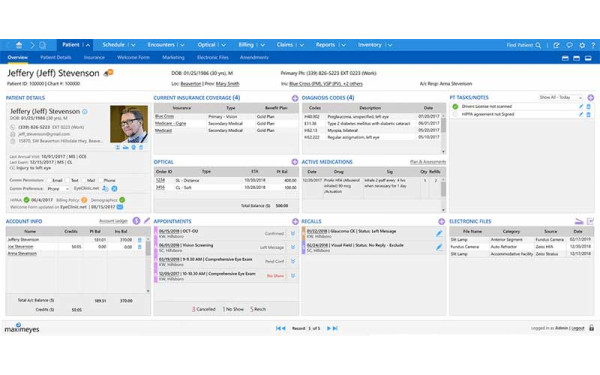Screen dimensions: 600x375
Task: Click the Blue Cross insurance link
Action: coord(165,116)
